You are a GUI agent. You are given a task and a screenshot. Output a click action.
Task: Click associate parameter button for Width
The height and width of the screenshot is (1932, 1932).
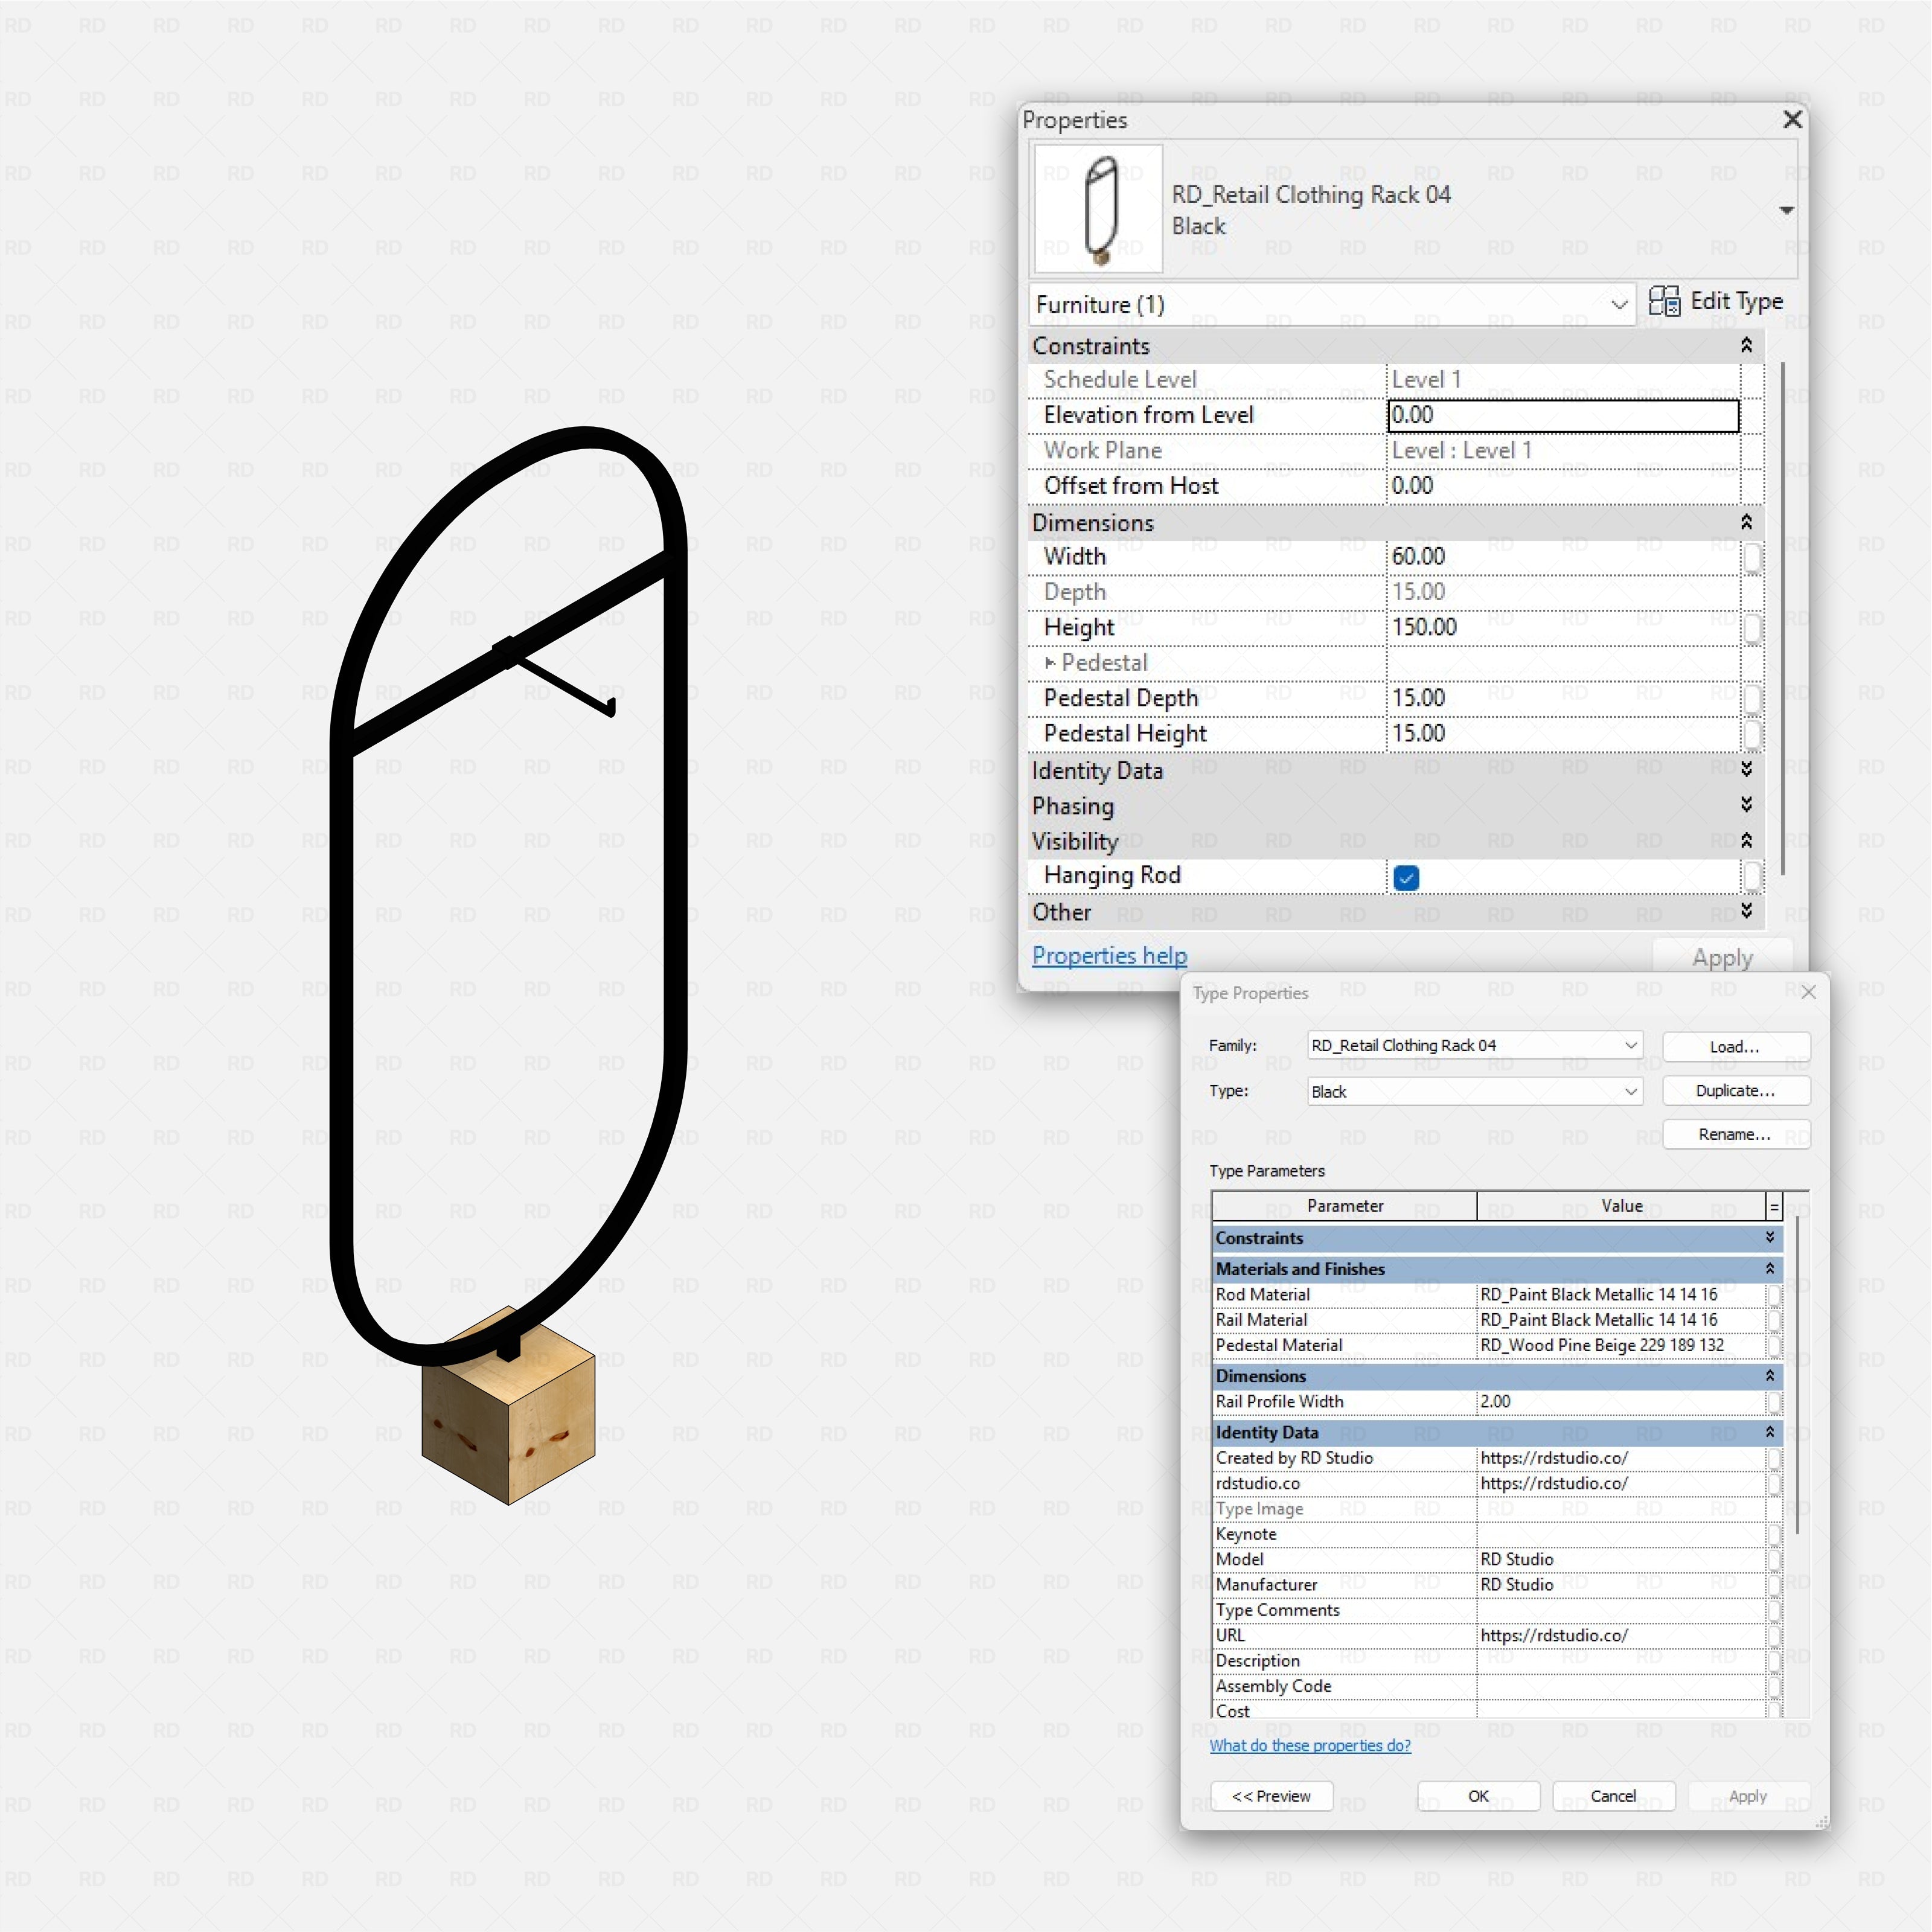point(1752,558)
